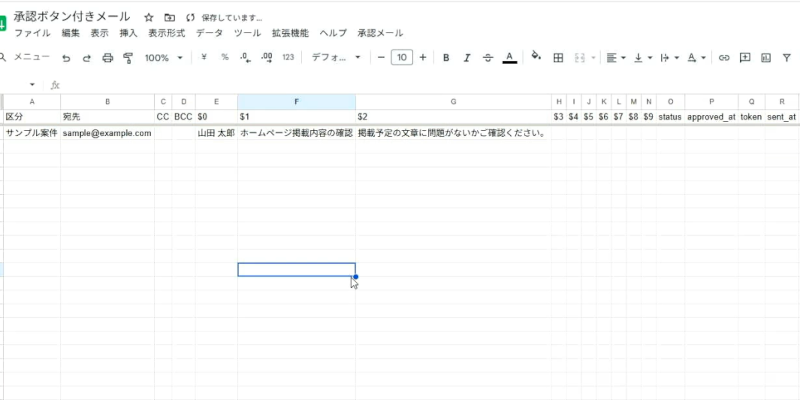Click the move to folder icon
800x400 pixels.
[169, 18]
